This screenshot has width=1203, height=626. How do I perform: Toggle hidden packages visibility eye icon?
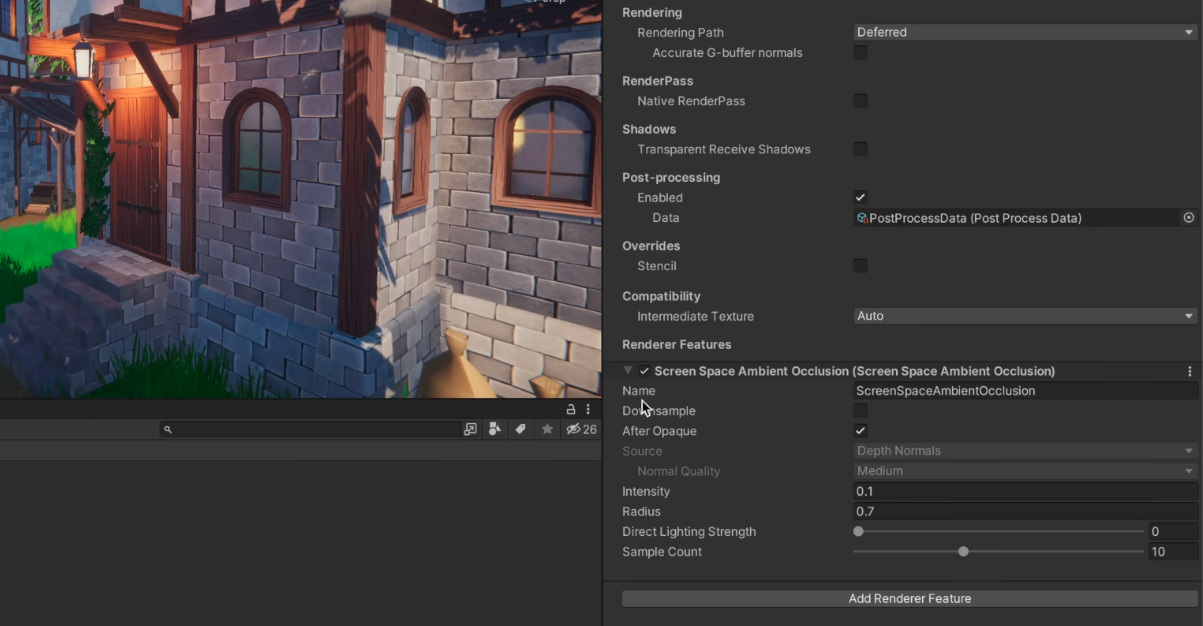point(581,429)
